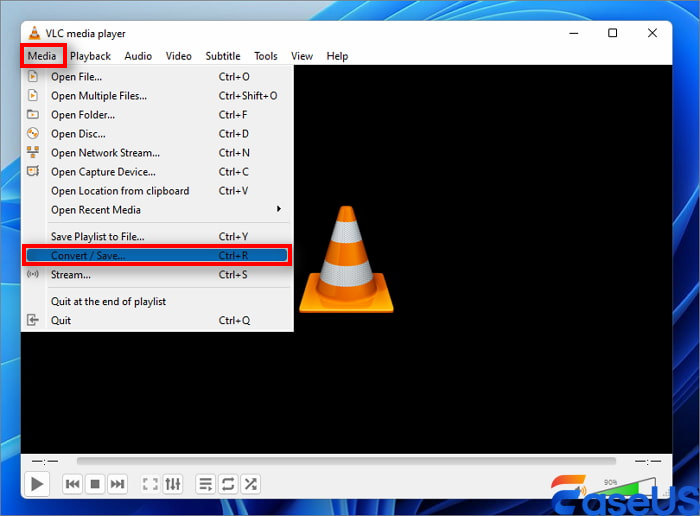Viewport: 700px width, 516px height.
Task: Show extended settings equalizer icon
Action: coord(173,484)
